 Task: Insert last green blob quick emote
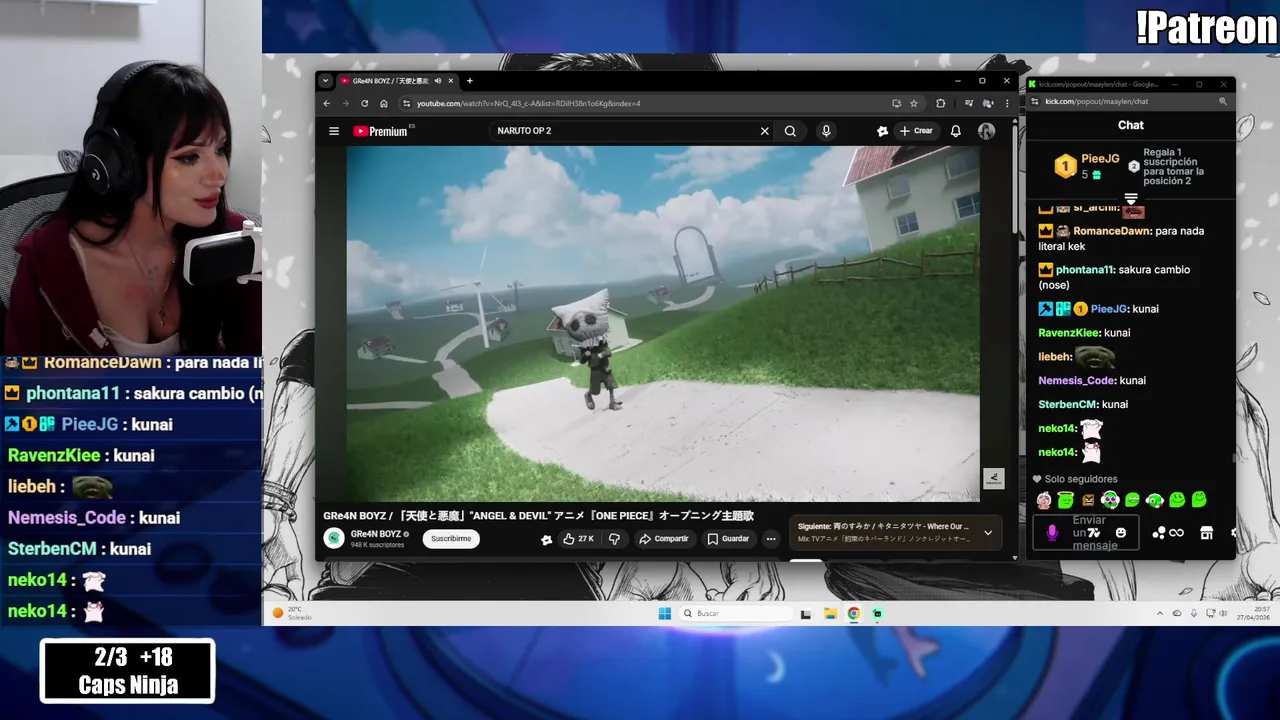tap(1199, 500)
